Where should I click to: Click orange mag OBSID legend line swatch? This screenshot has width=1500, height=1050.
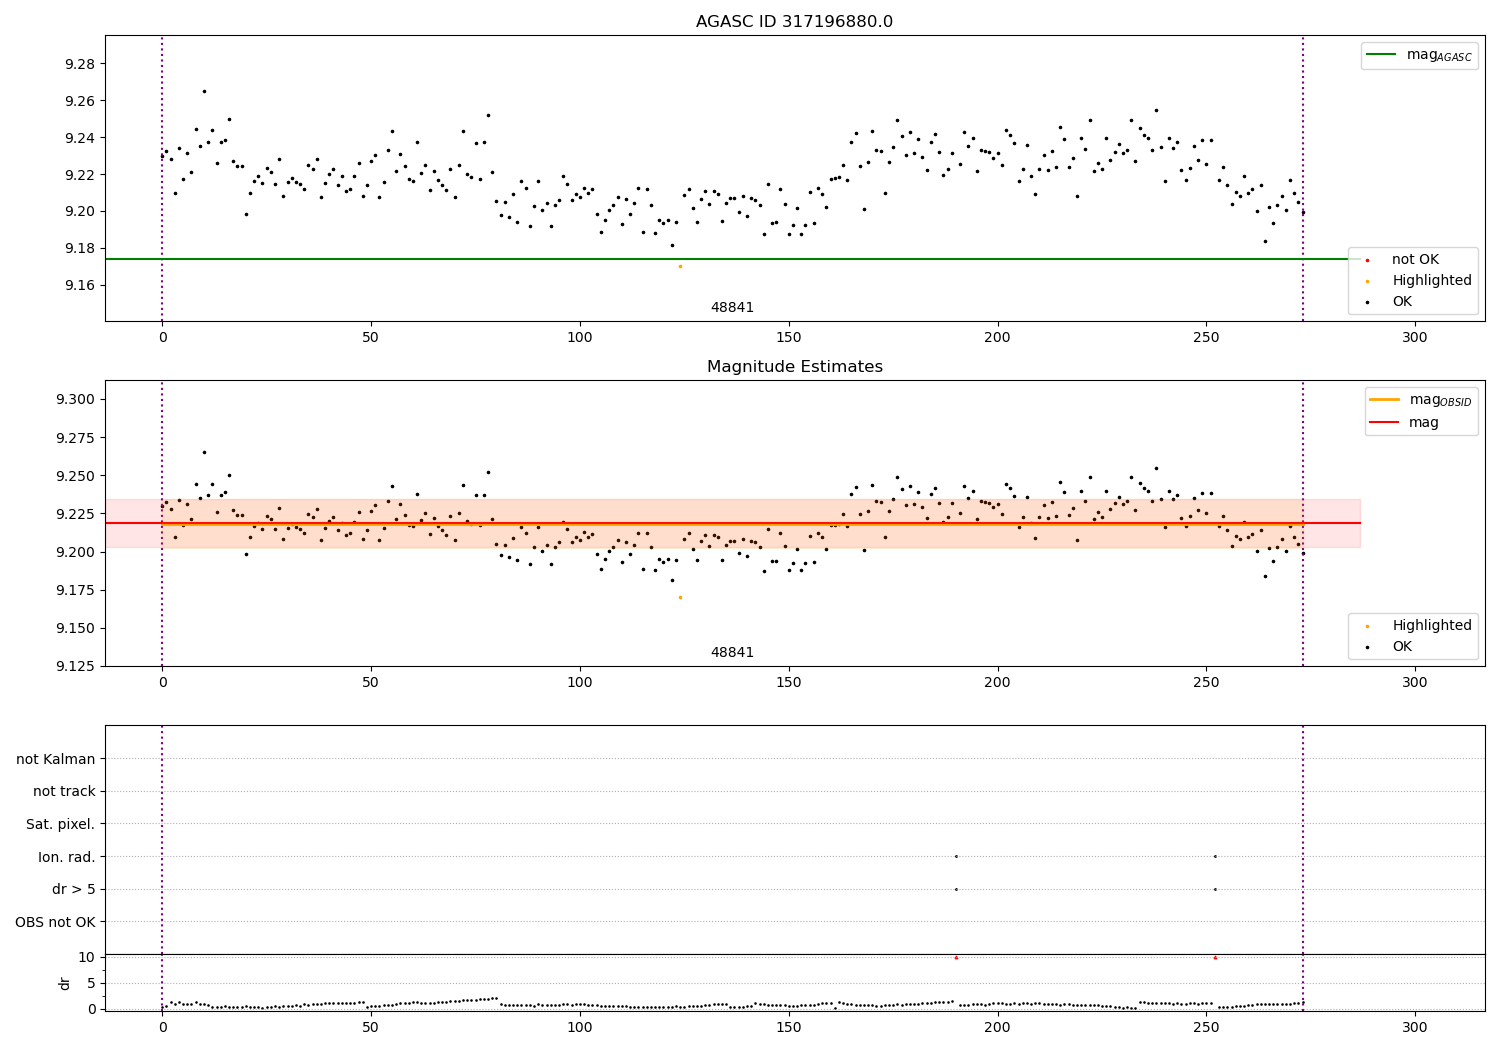(1385, 400)
